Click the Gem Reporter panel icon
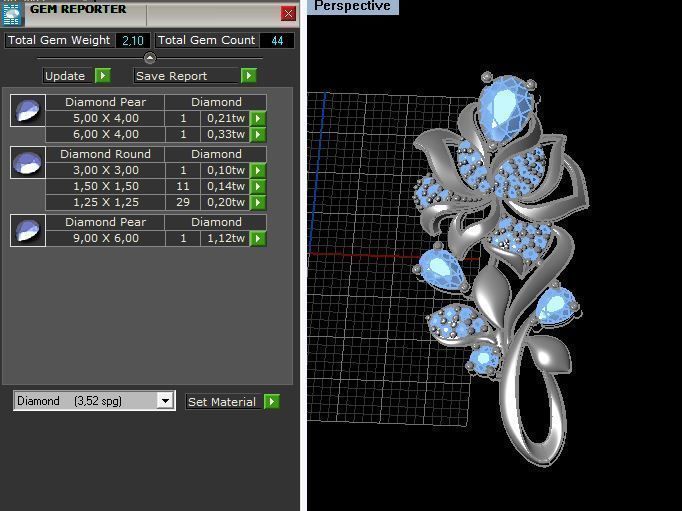This screenshot has width=682, height=511. 12,13
